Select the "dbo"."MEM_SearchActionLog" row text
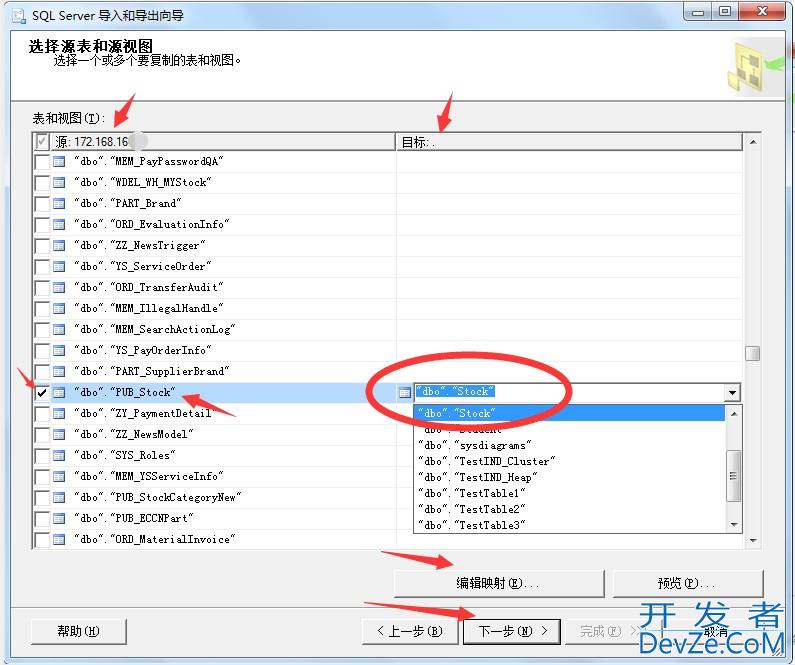 coord(155,330)
